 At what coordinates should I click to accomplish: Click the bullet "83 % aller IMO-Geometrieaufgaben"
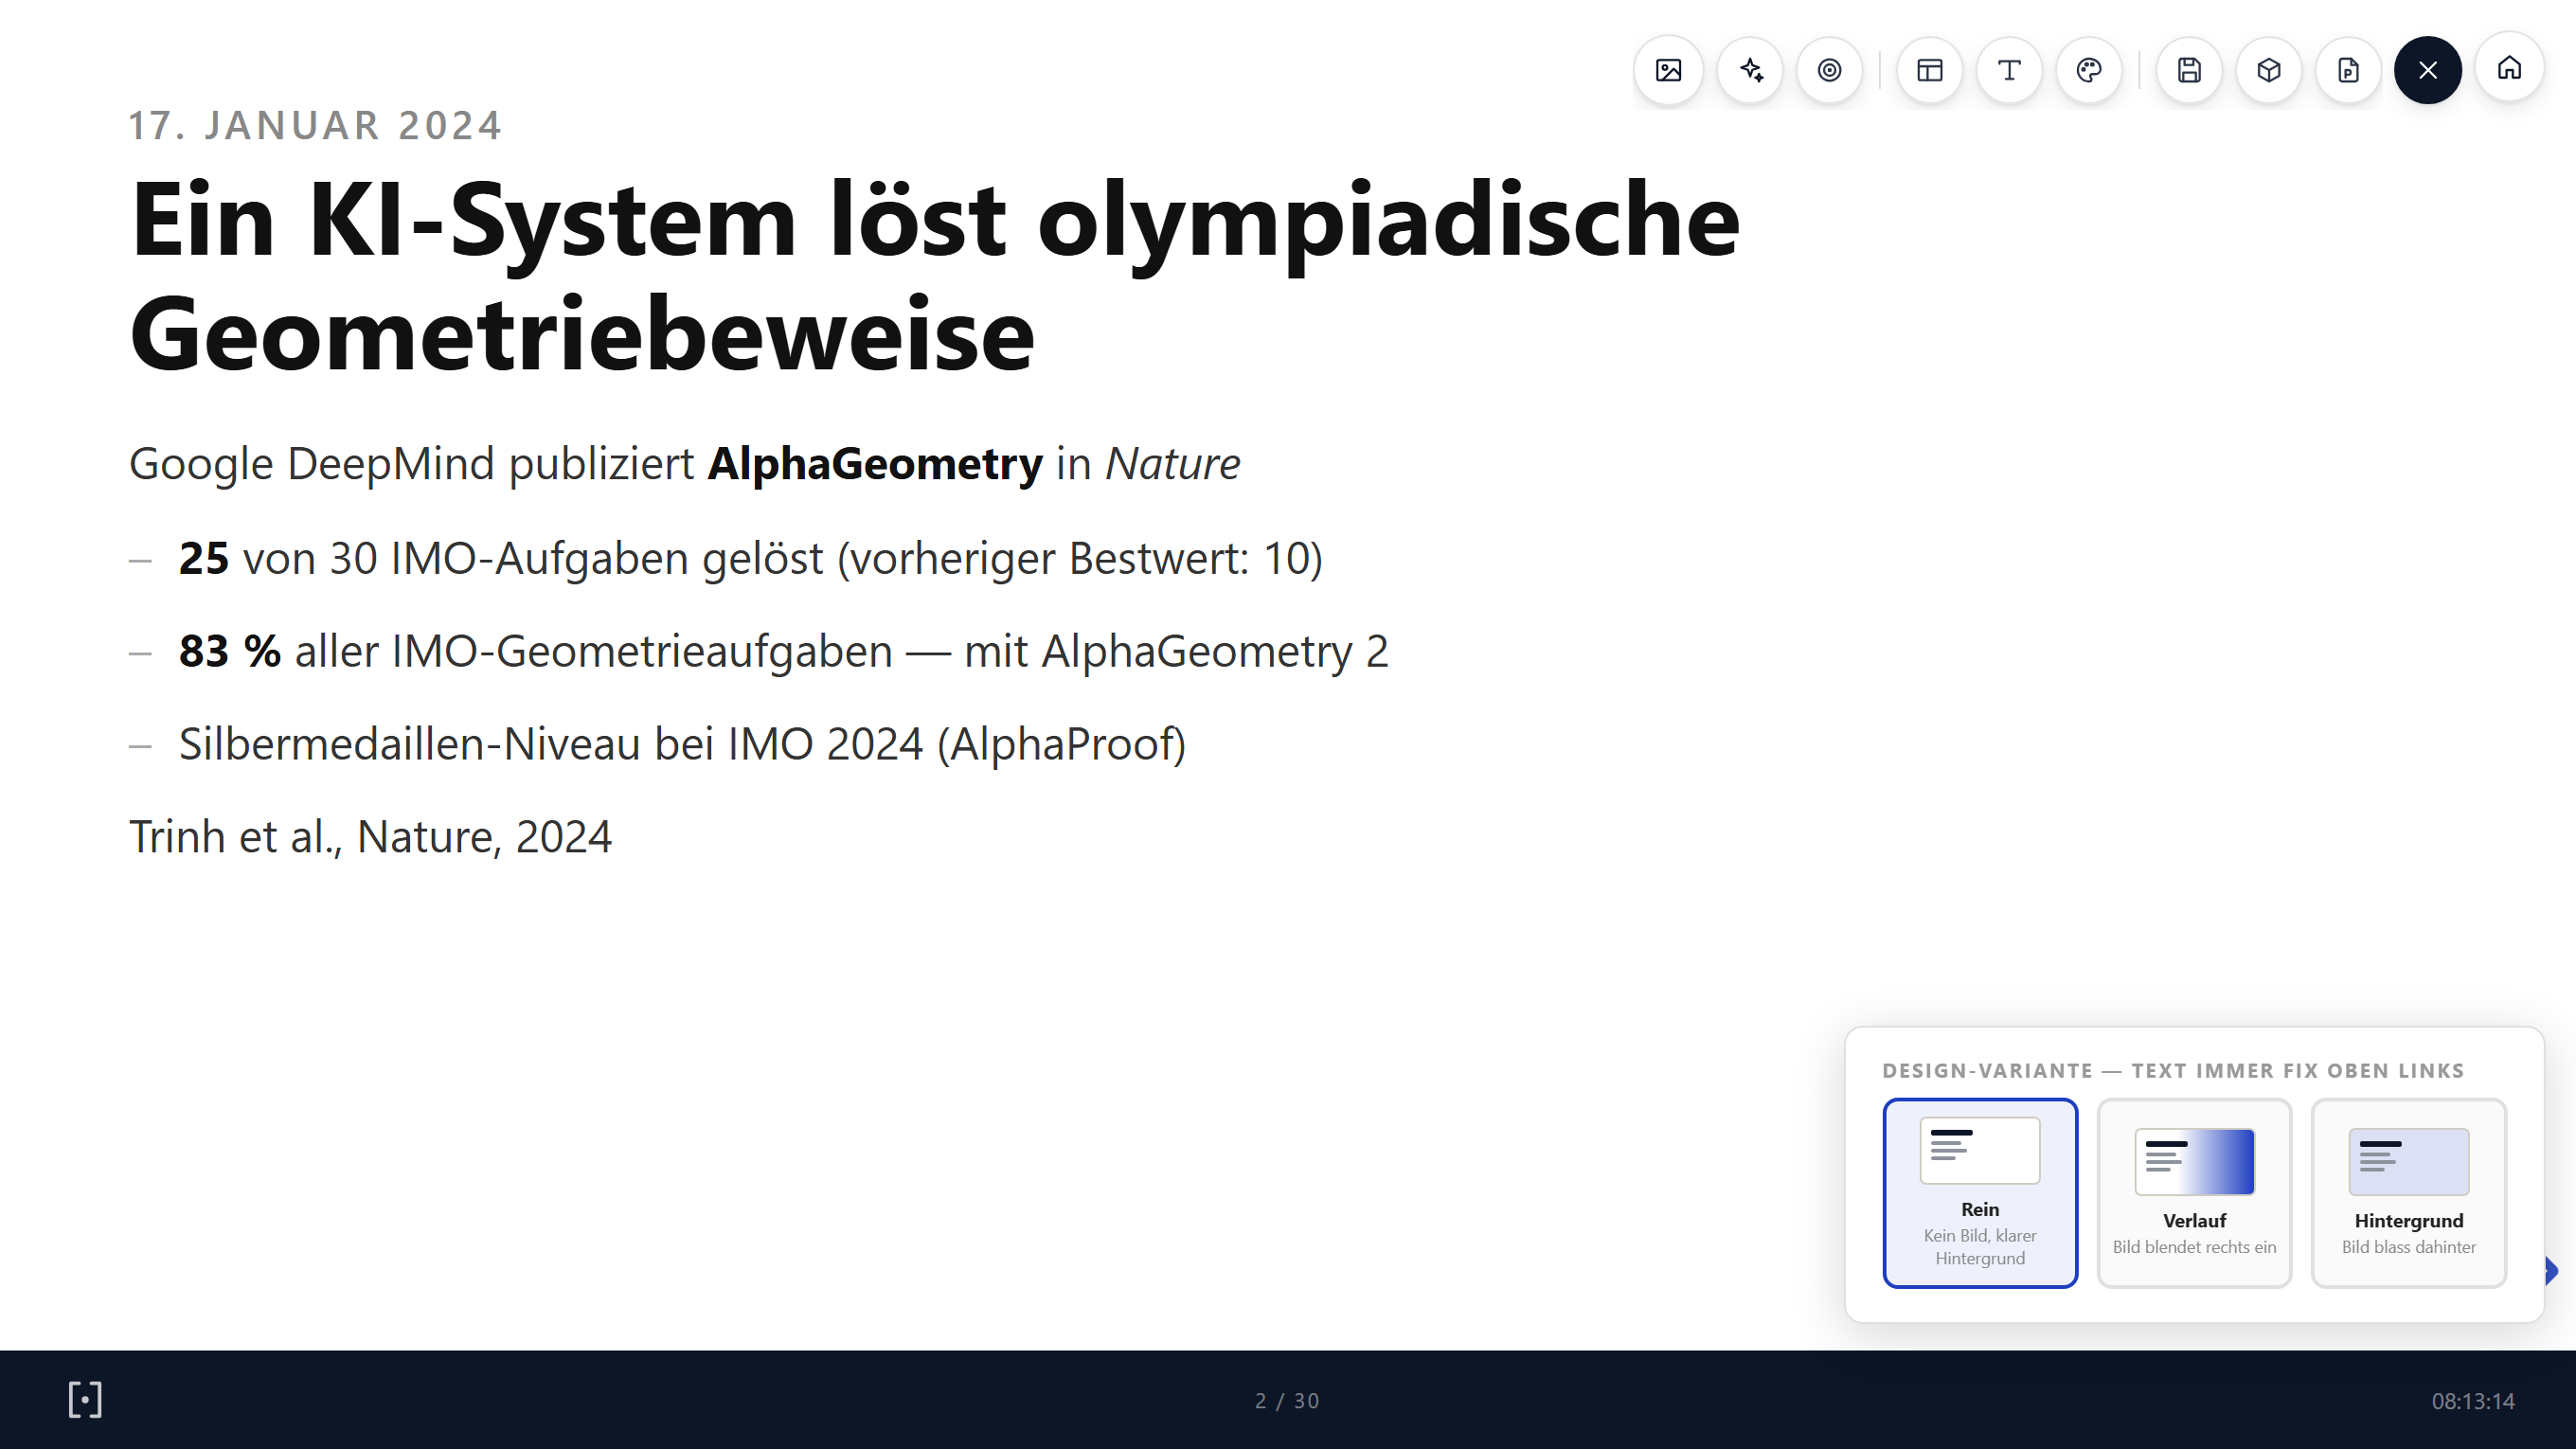(x=536, y=651)
